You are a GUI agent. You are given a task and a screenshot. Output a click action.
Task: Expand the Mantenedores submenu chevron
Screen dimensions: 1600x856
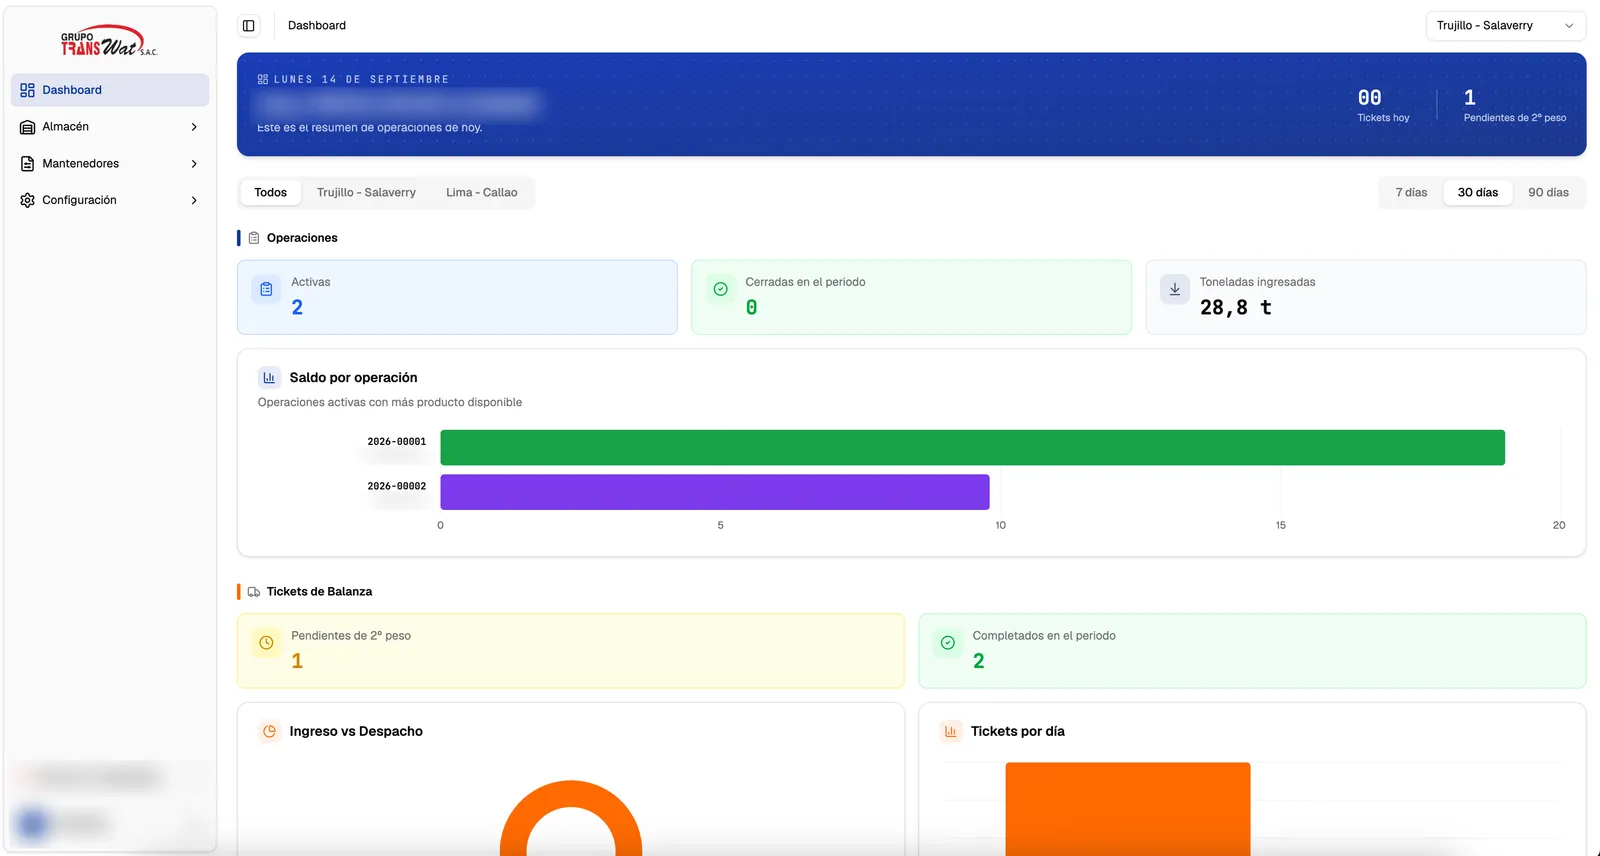(194, 164)
